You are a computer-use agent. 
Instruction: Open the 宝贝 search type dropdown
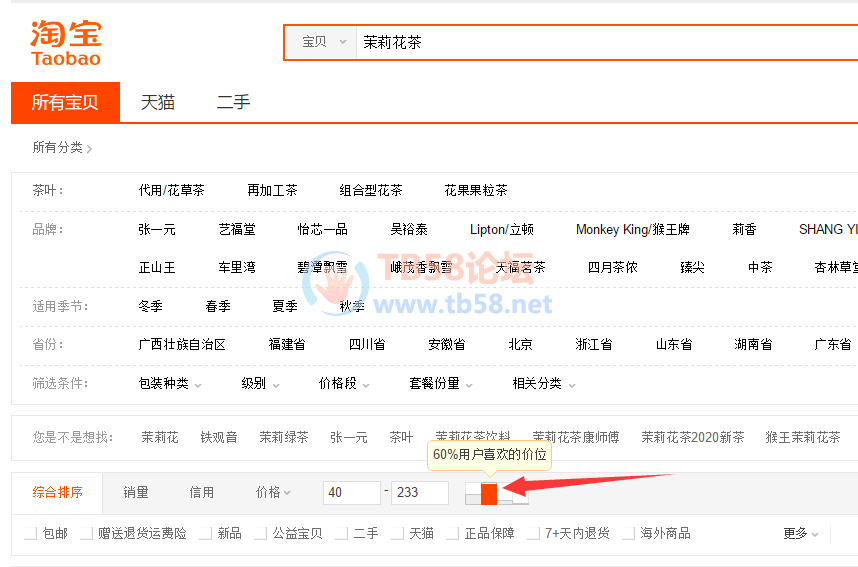(324, 42)
